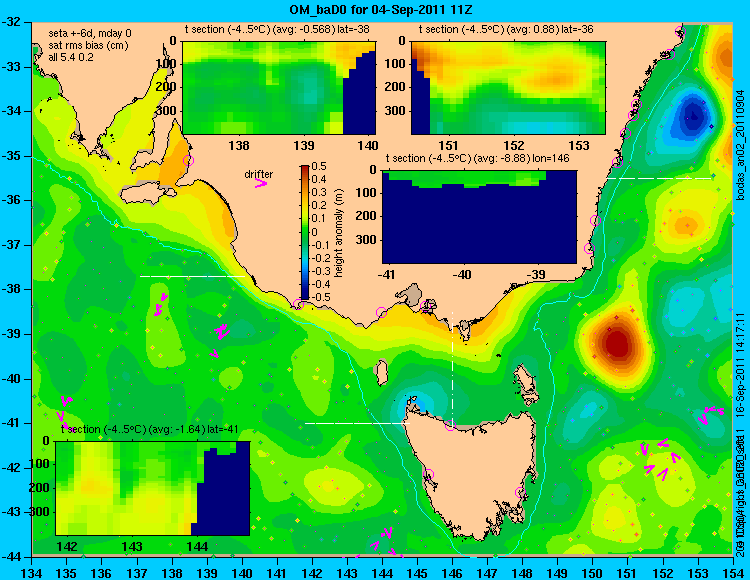Click the cluster of drifter arrows southeast of Tasmania
Screen dimensions: 750x580
(660, 459)
